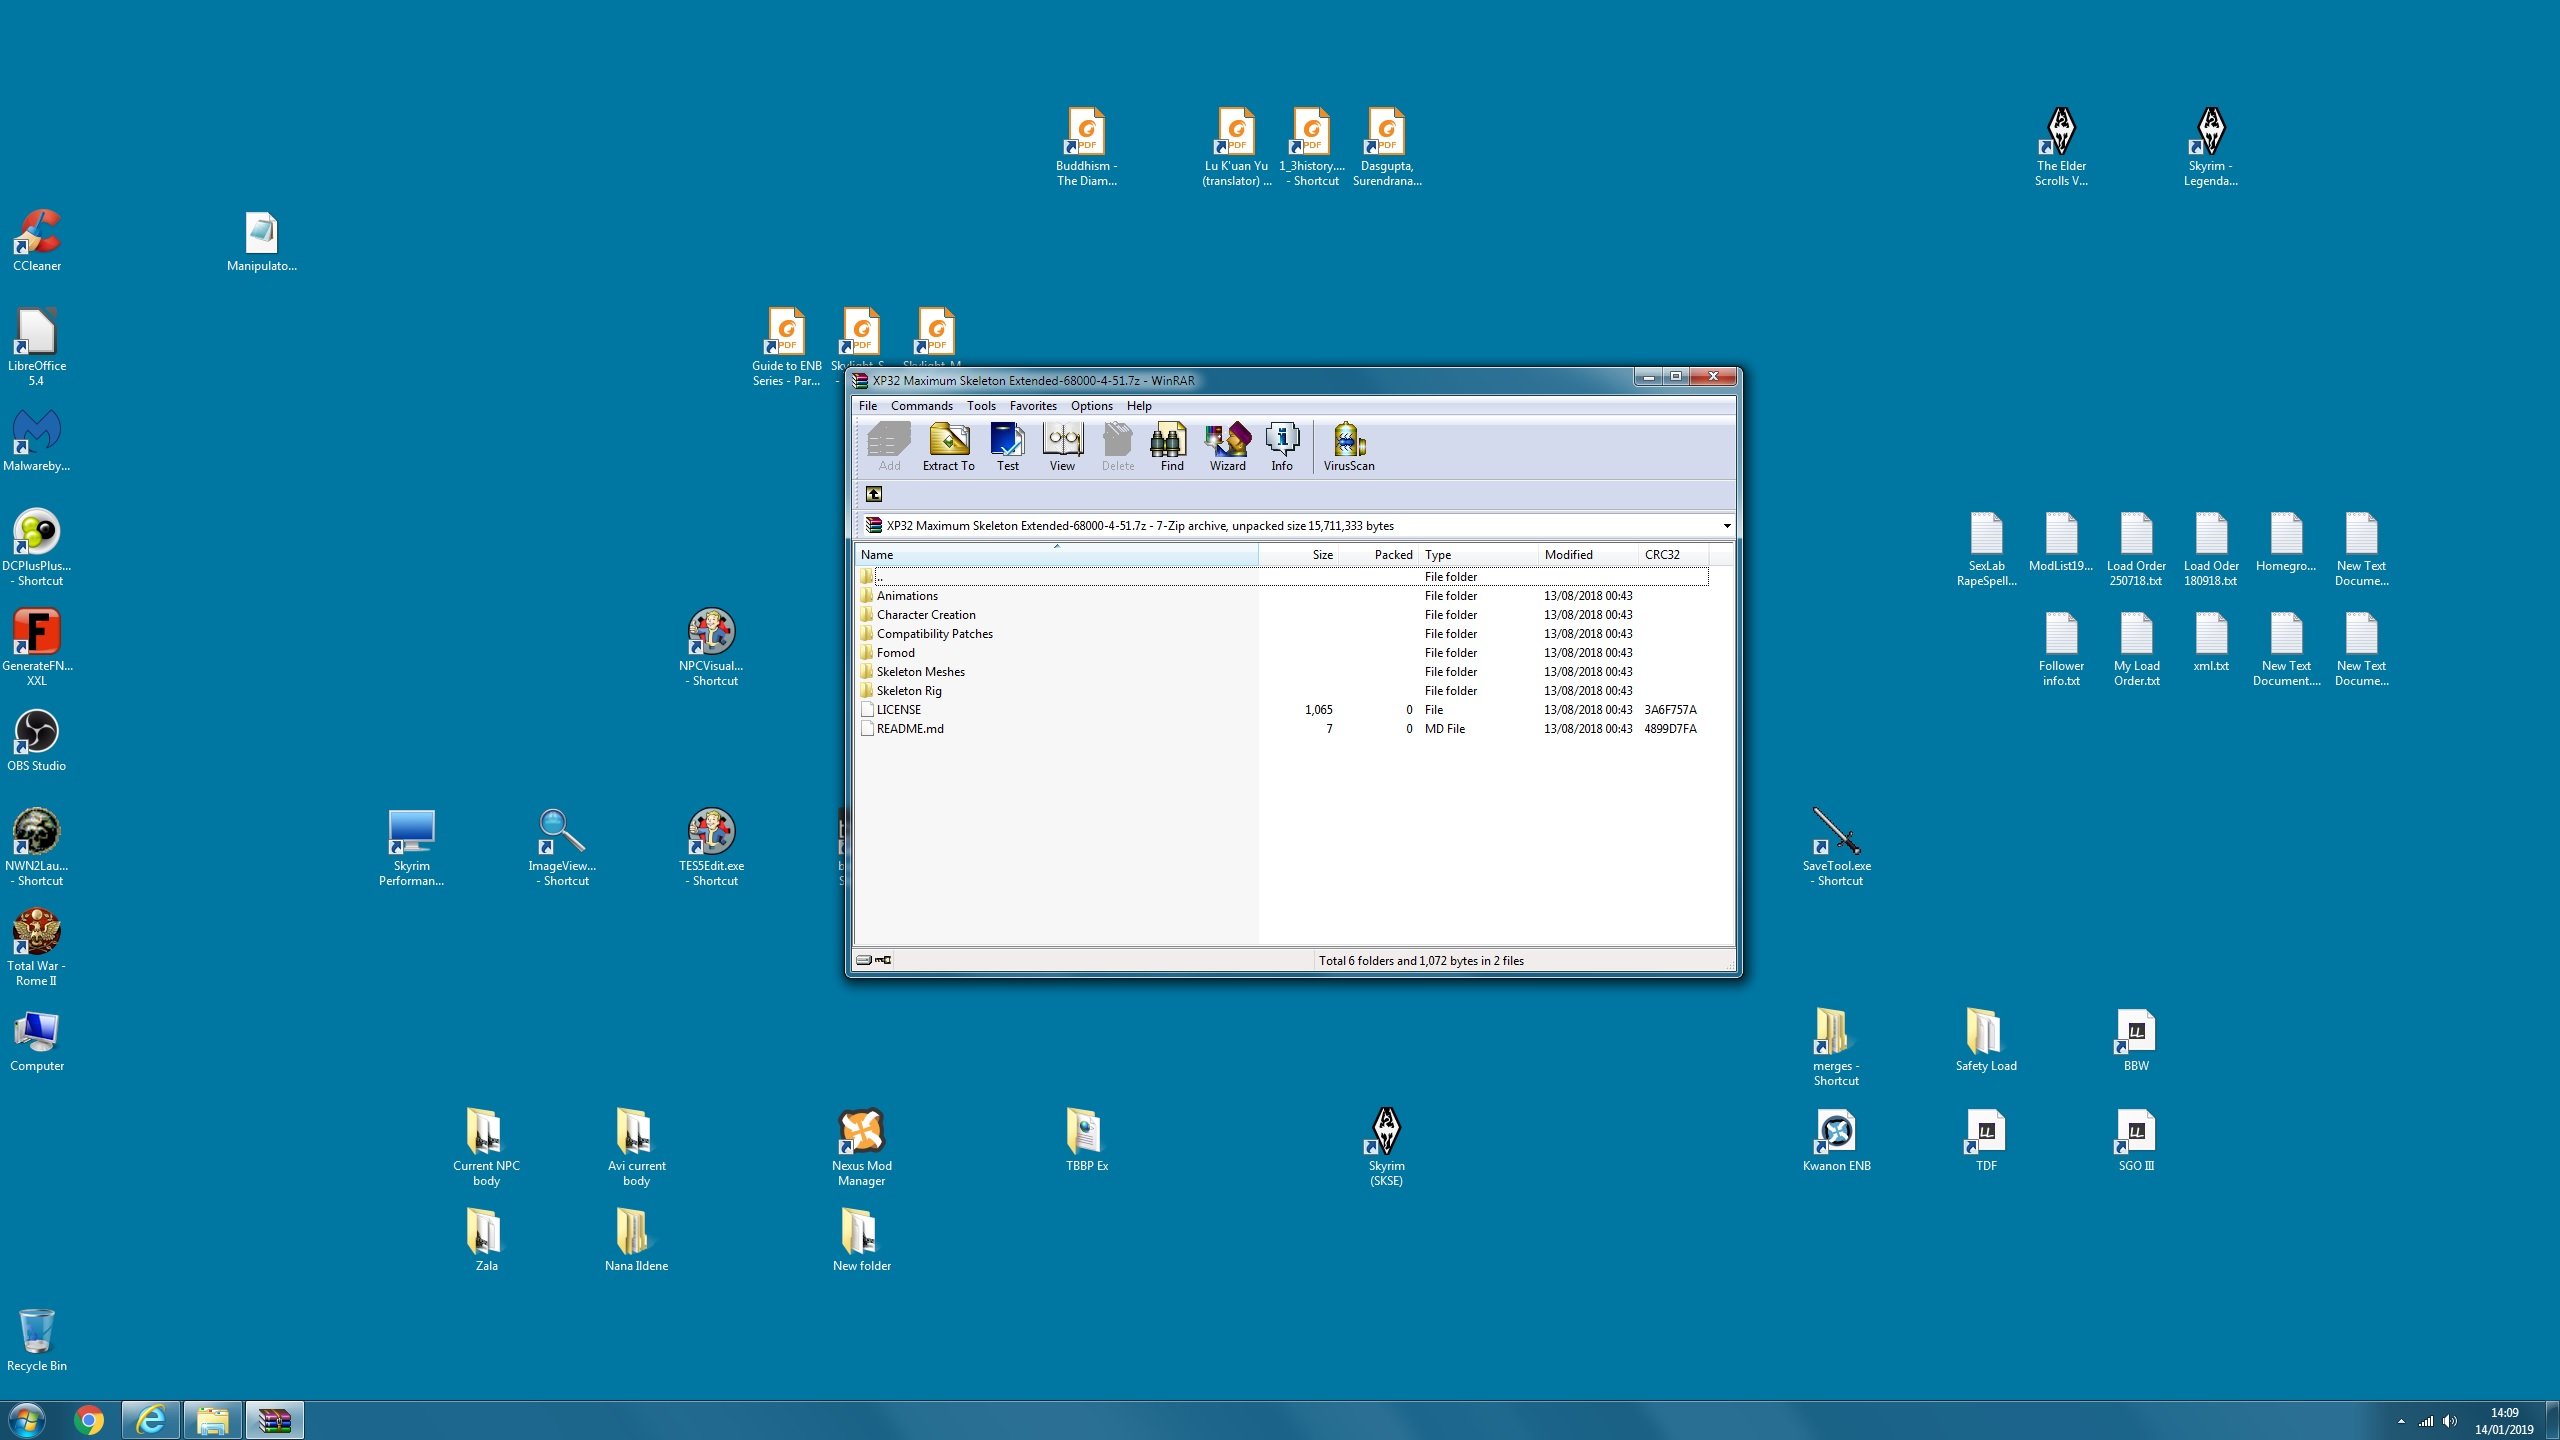This screenshot has width=2560, height=1440.
Task: Open the Commands menu
Action: 921,406
